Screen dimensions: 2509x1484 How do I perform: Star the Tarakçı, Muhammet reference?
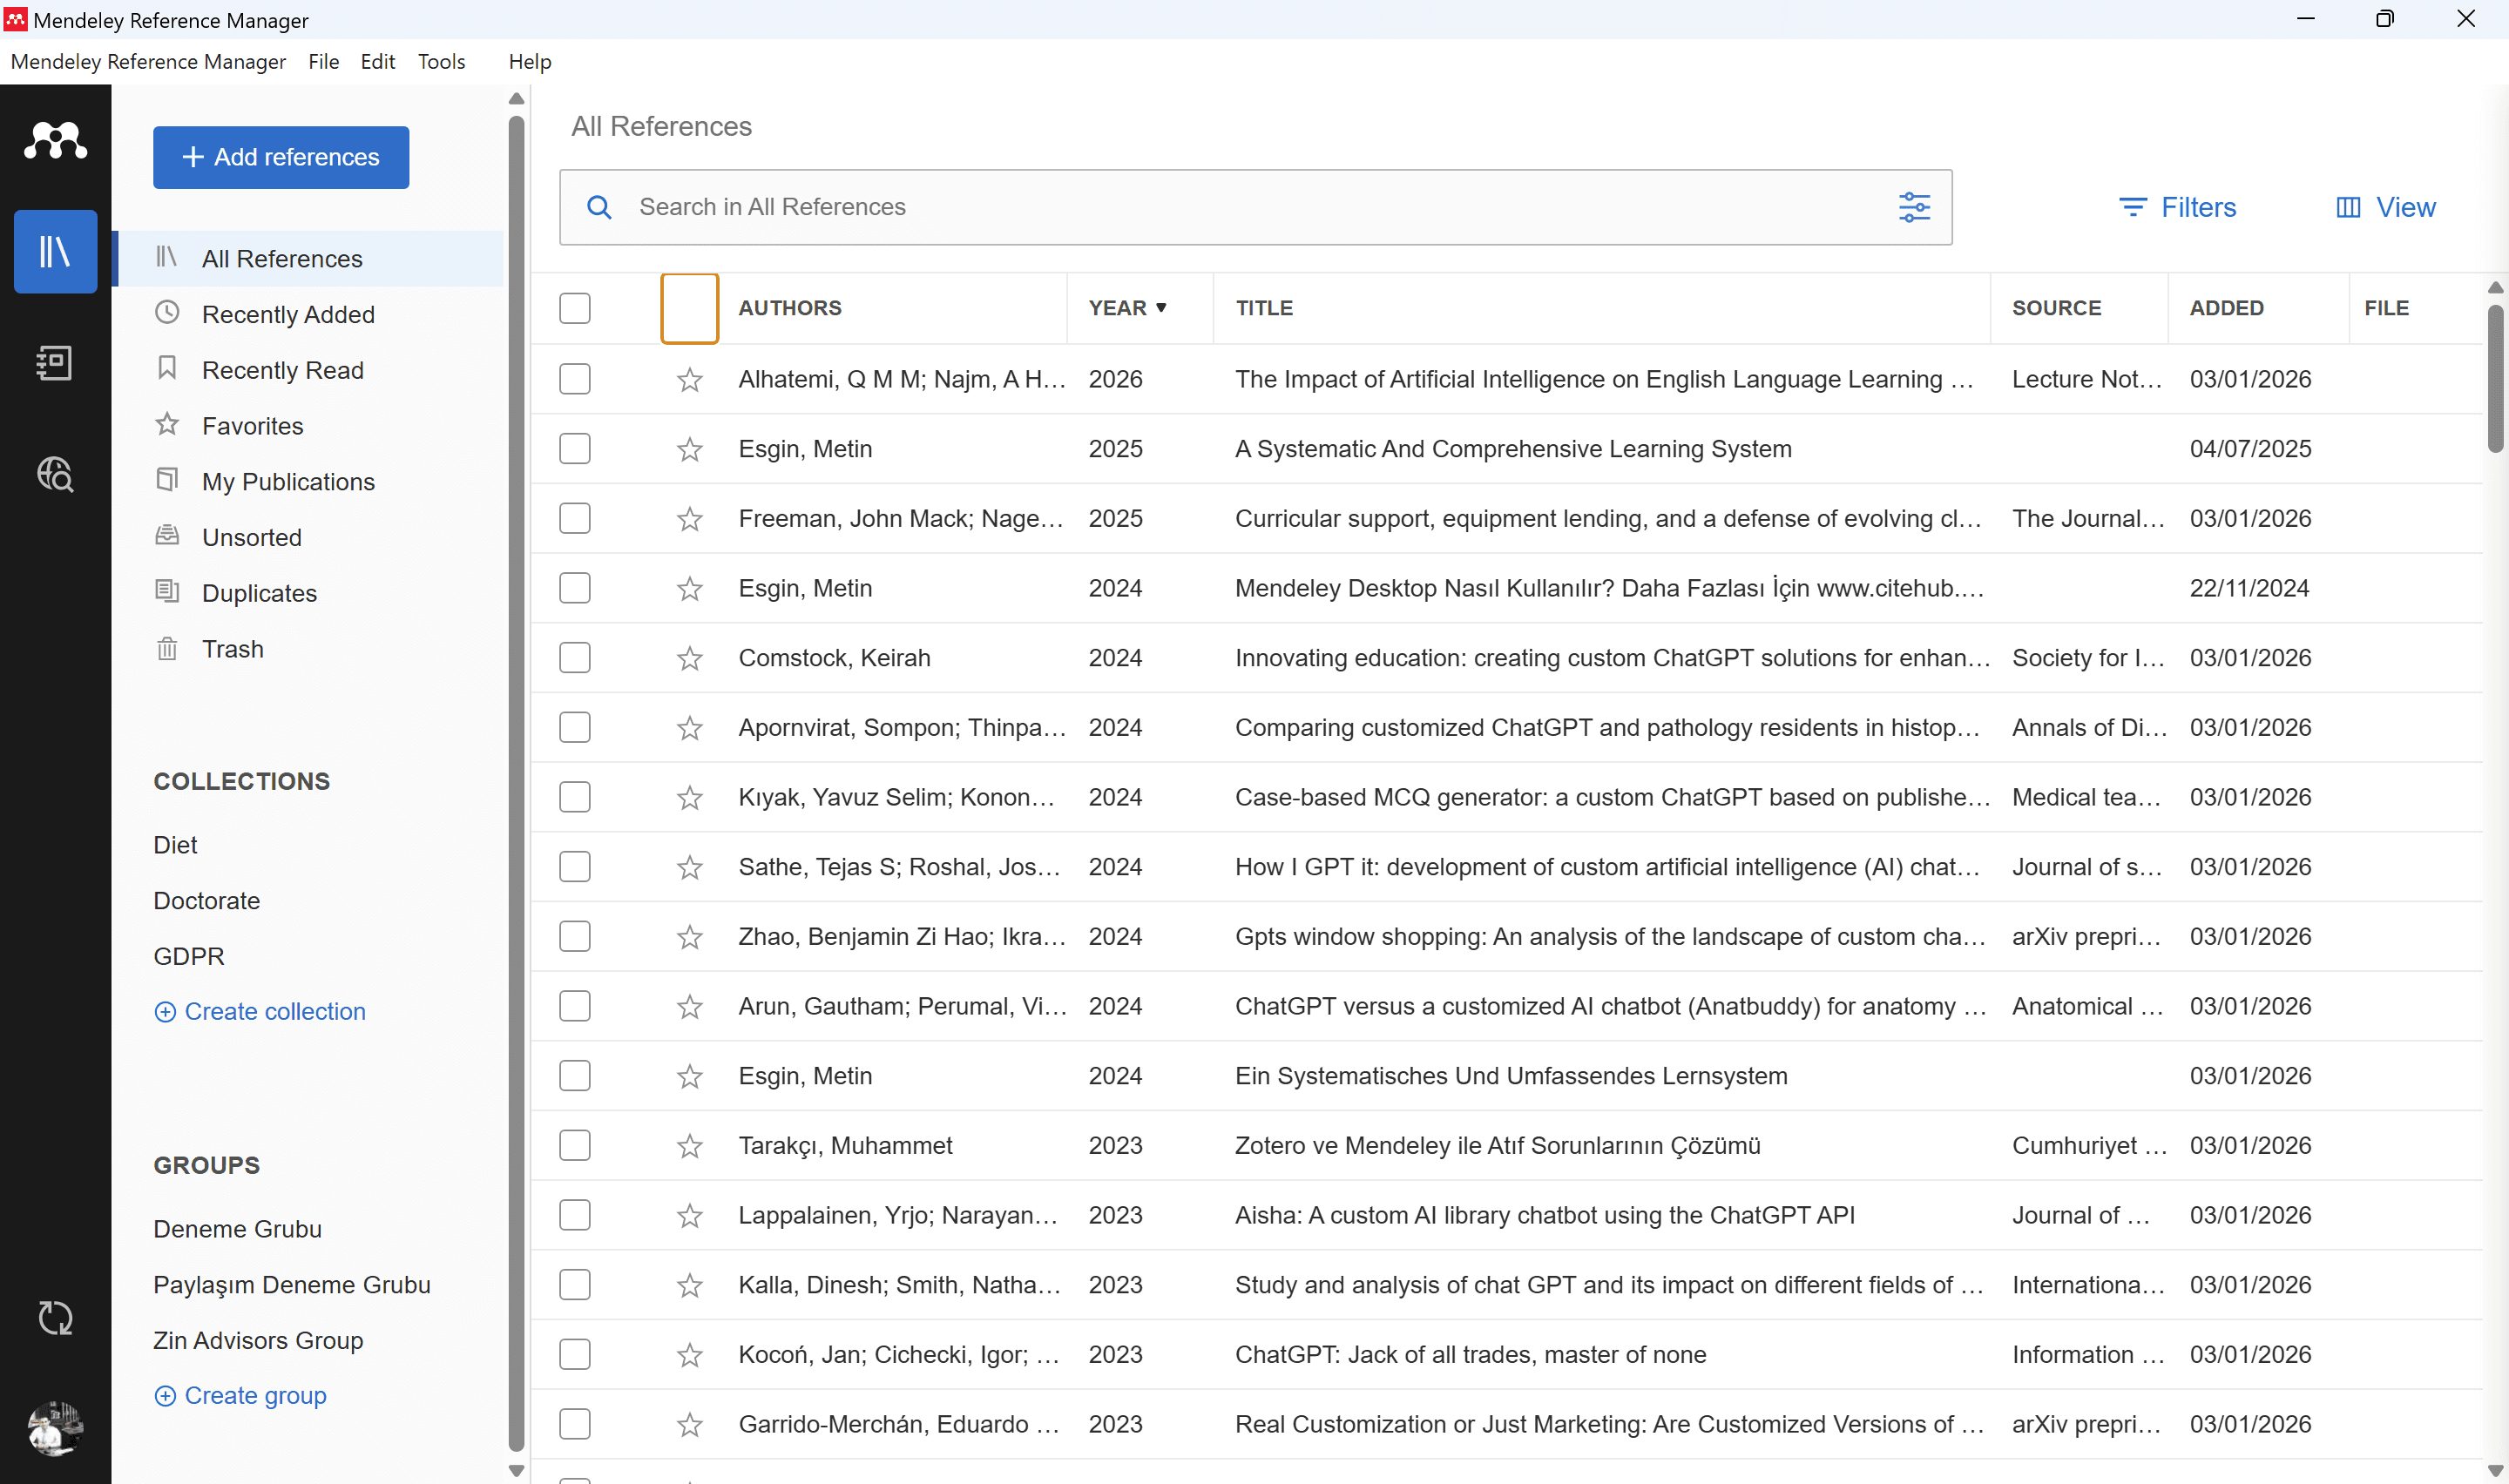click(x=689, y=1146)
